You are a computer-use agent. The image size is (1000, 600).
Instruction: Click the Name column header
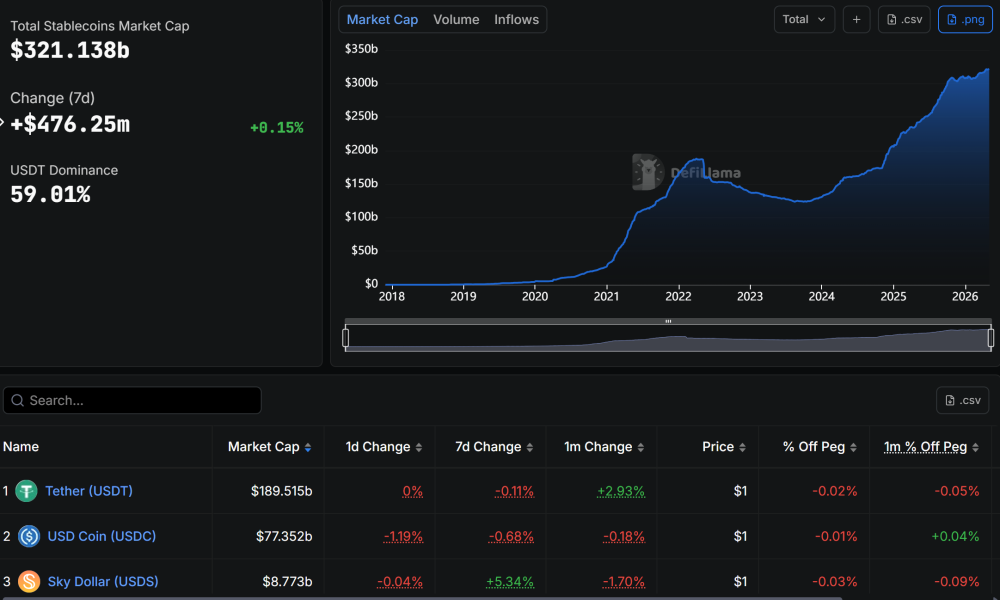20,447
